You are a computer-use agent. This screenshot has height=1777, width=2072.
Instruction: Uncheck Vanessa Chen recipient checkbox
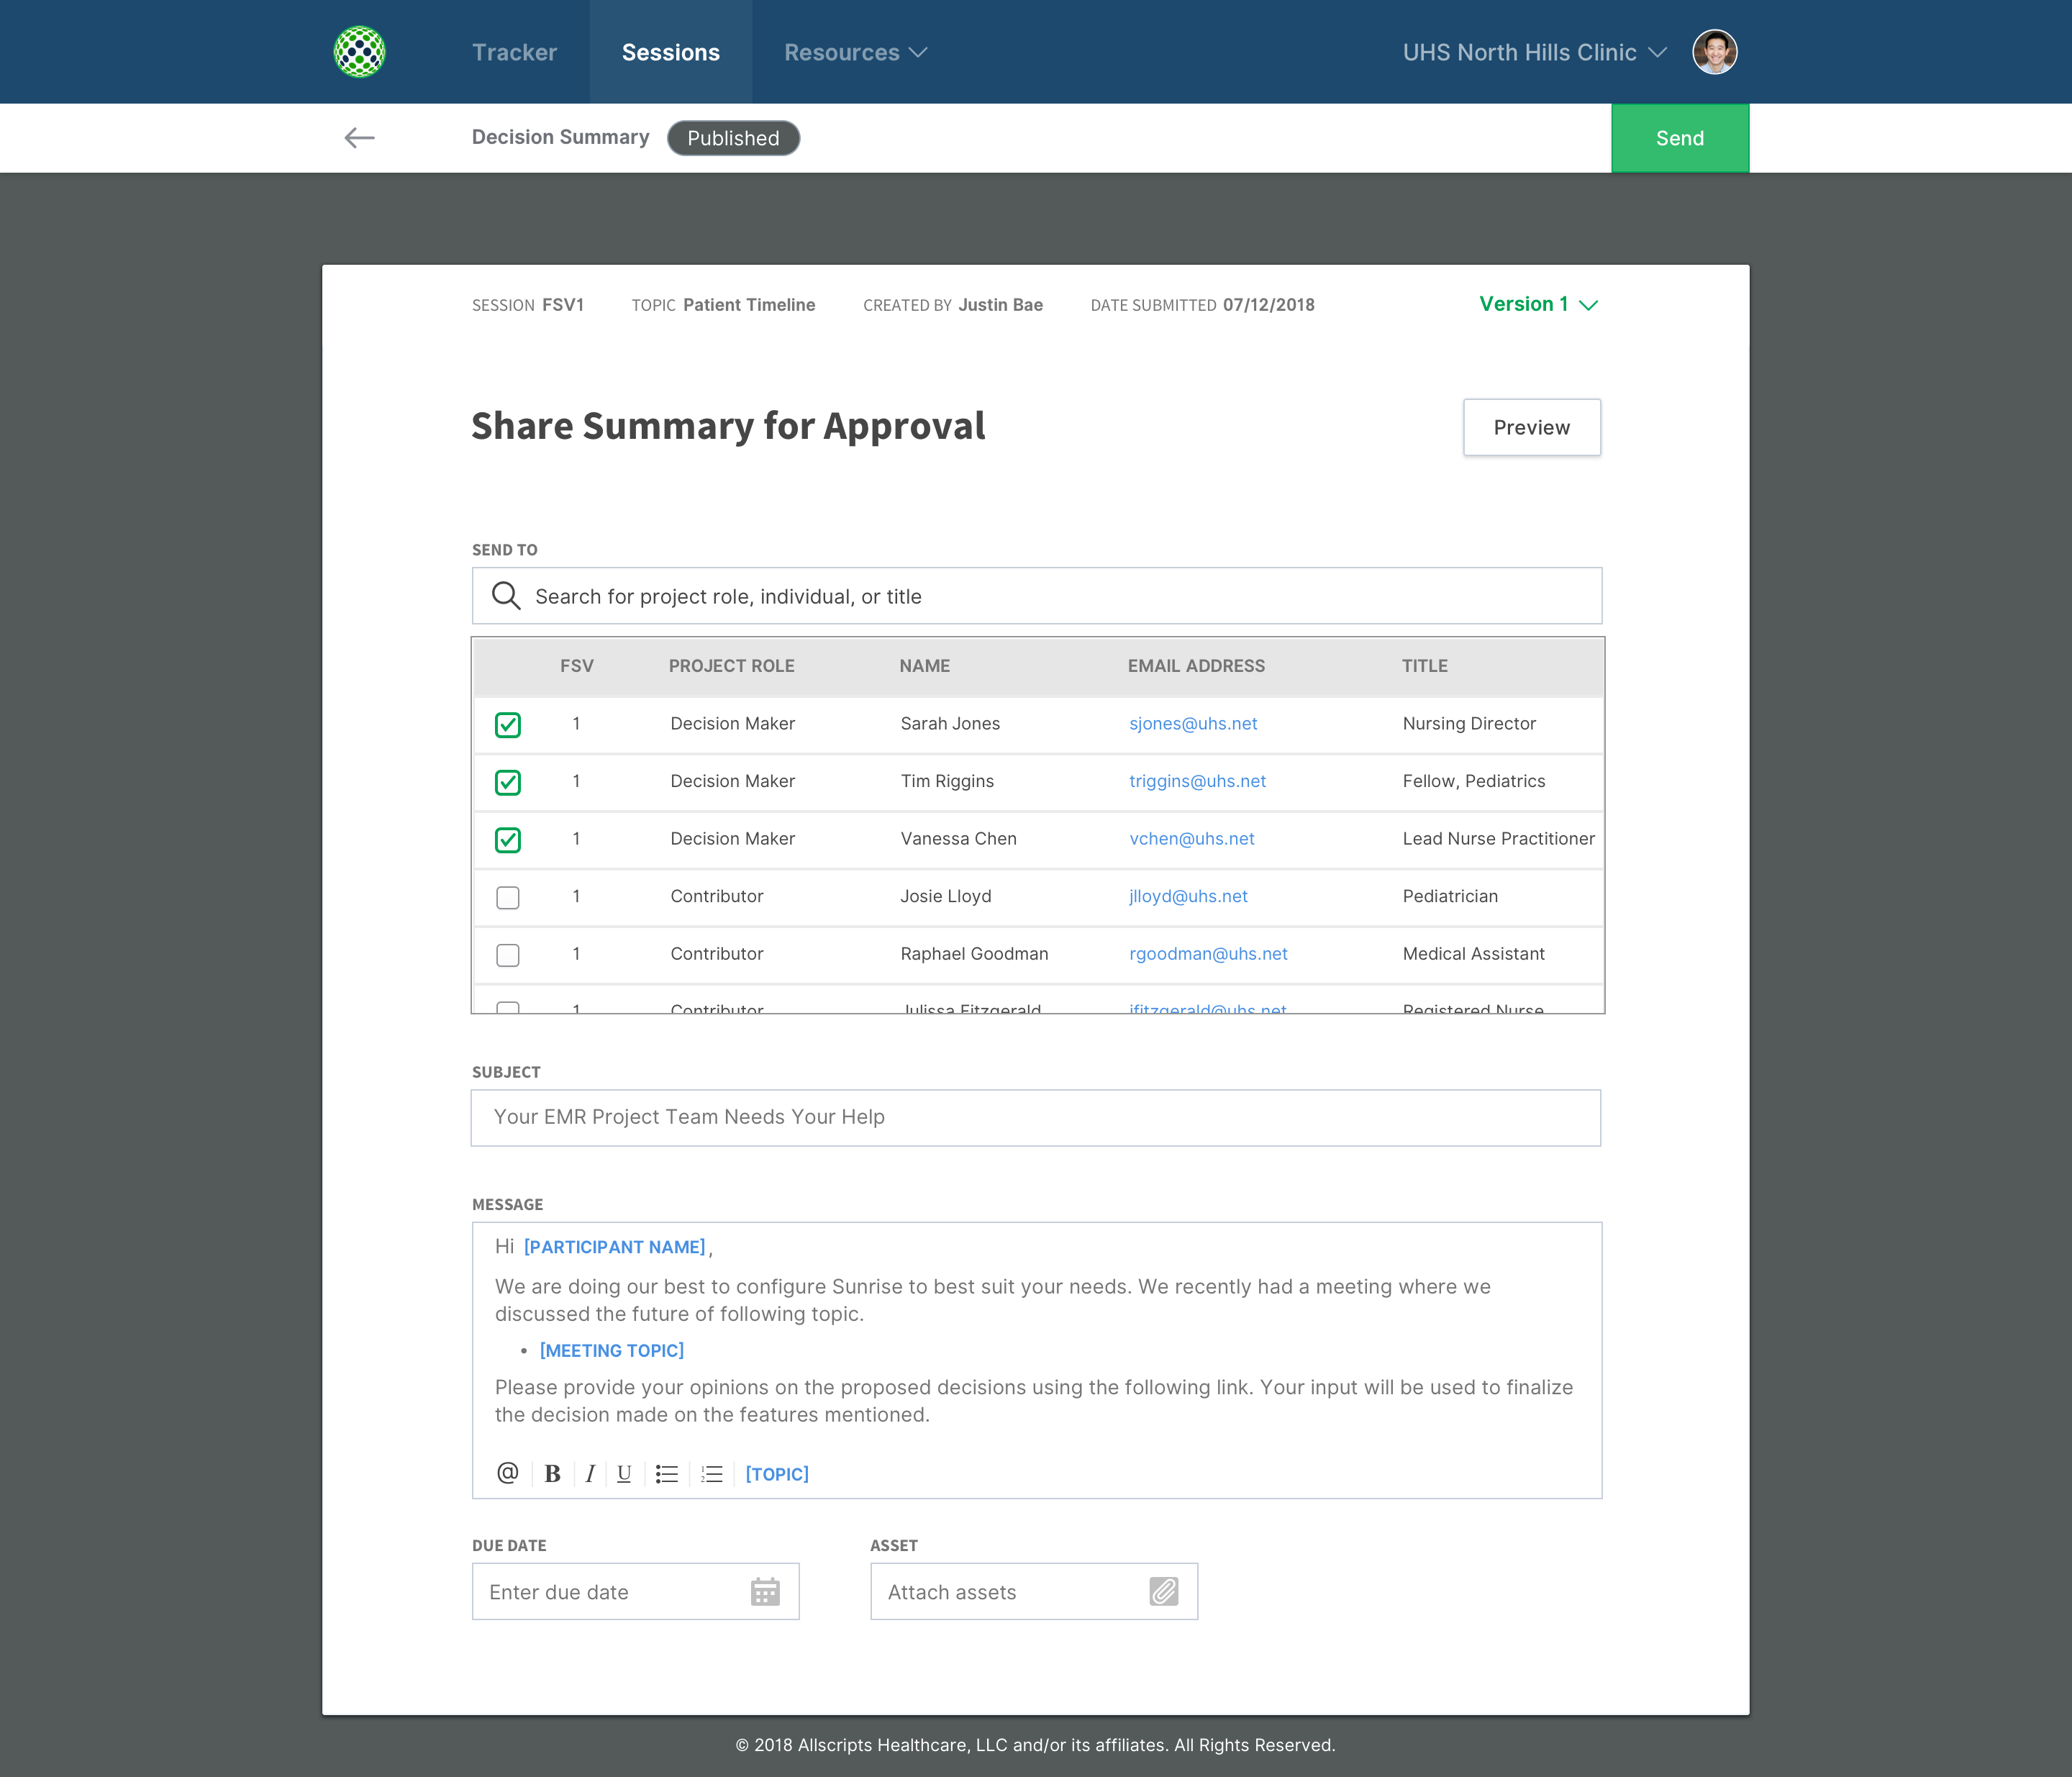click(x=508, y=840)
